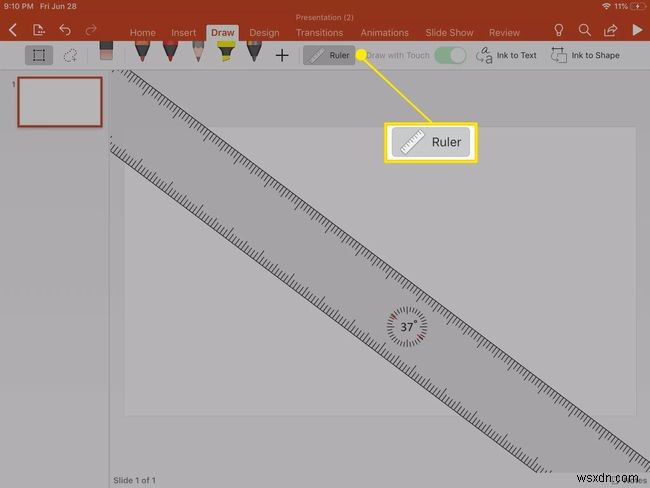Click Ink to Text
This screenshot has width=650, height=488.
tap(506, 55)
